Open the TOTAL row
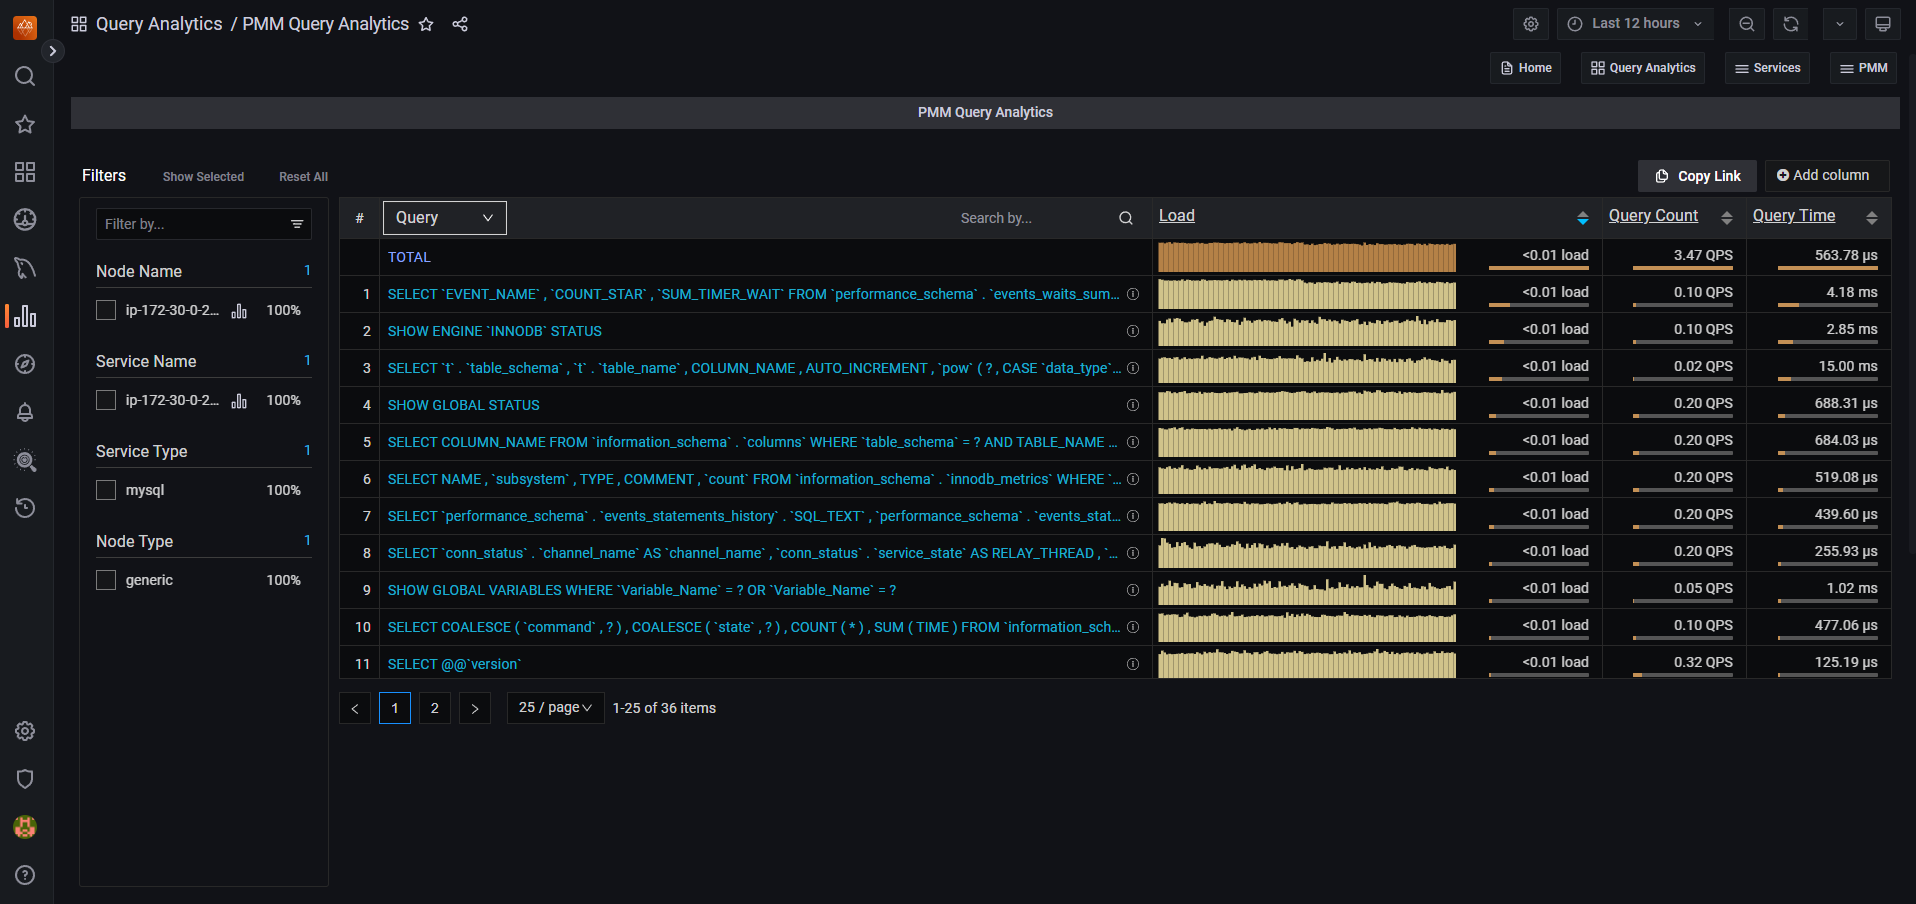The height and width of the screenshot is (904, 1916). [x=409, y=257]
